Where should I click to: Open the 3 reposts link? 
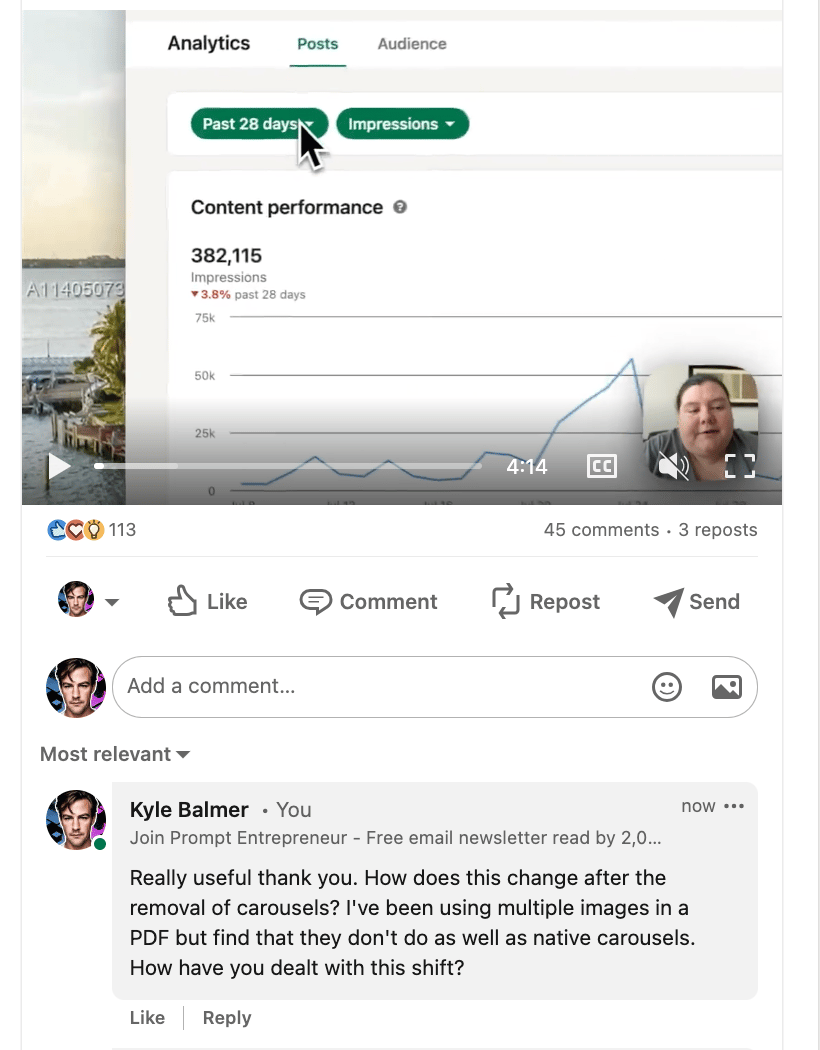coord(718,530)
